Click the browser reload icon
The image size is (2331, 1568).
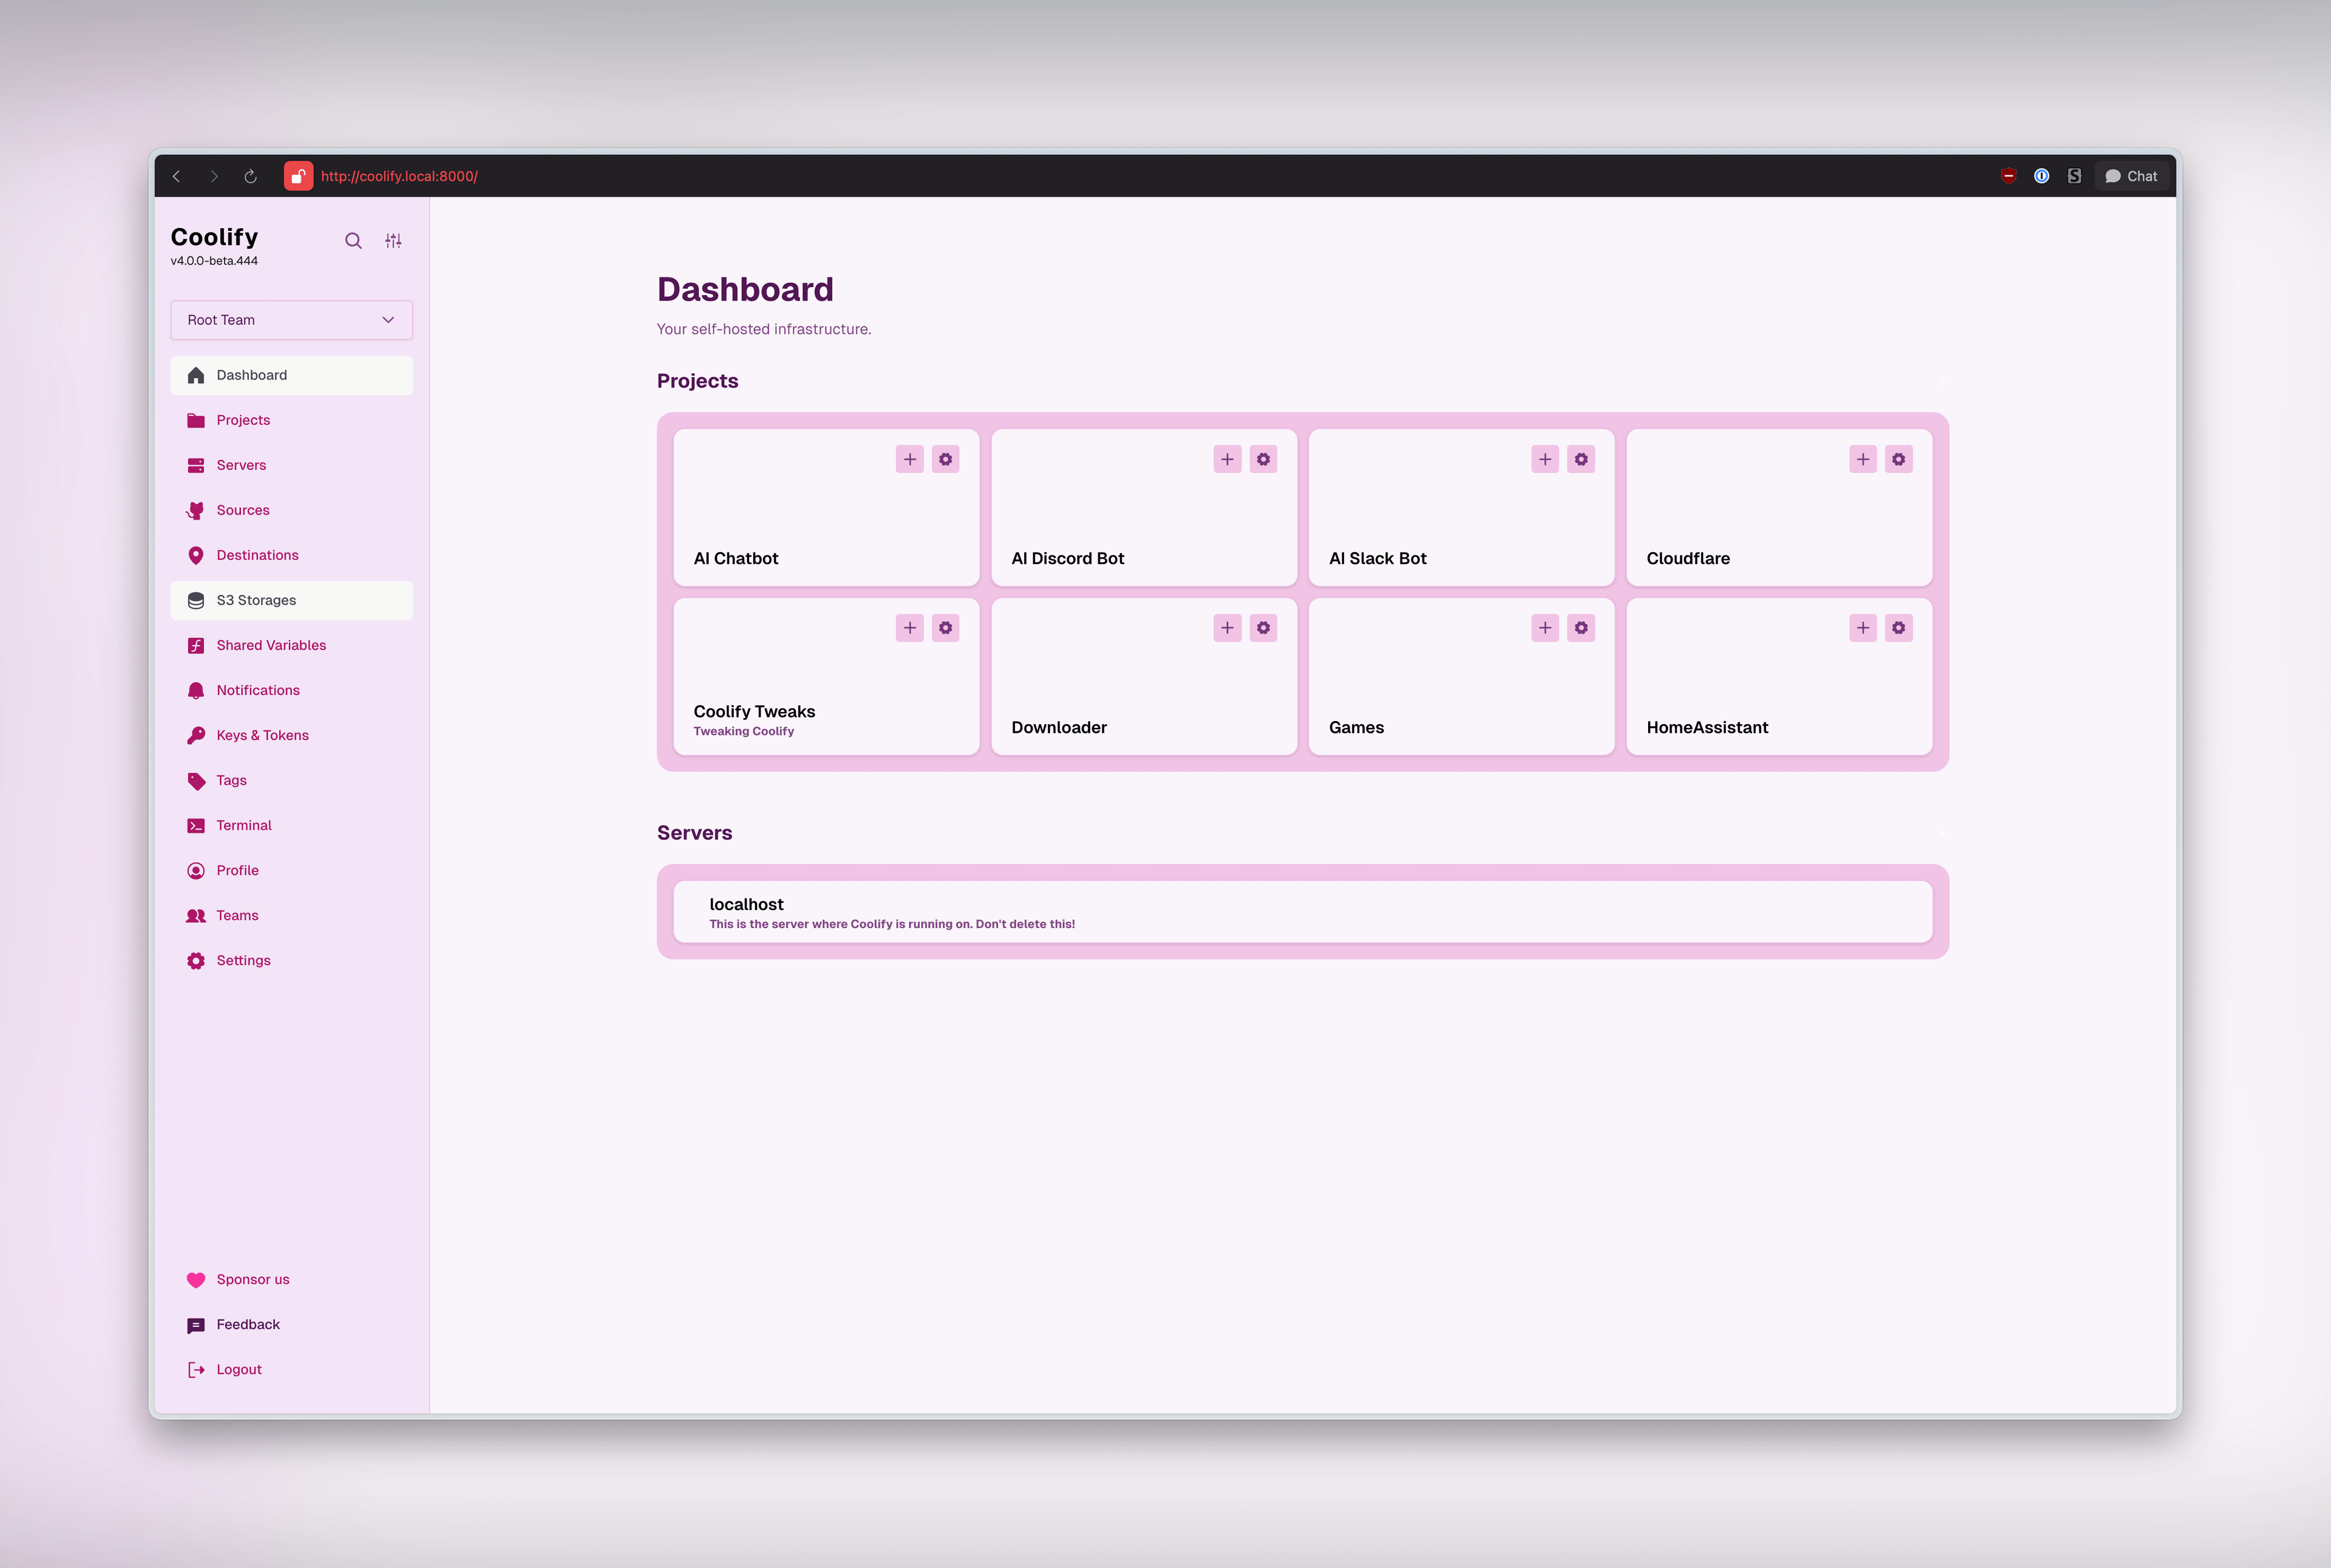point(251,176)
